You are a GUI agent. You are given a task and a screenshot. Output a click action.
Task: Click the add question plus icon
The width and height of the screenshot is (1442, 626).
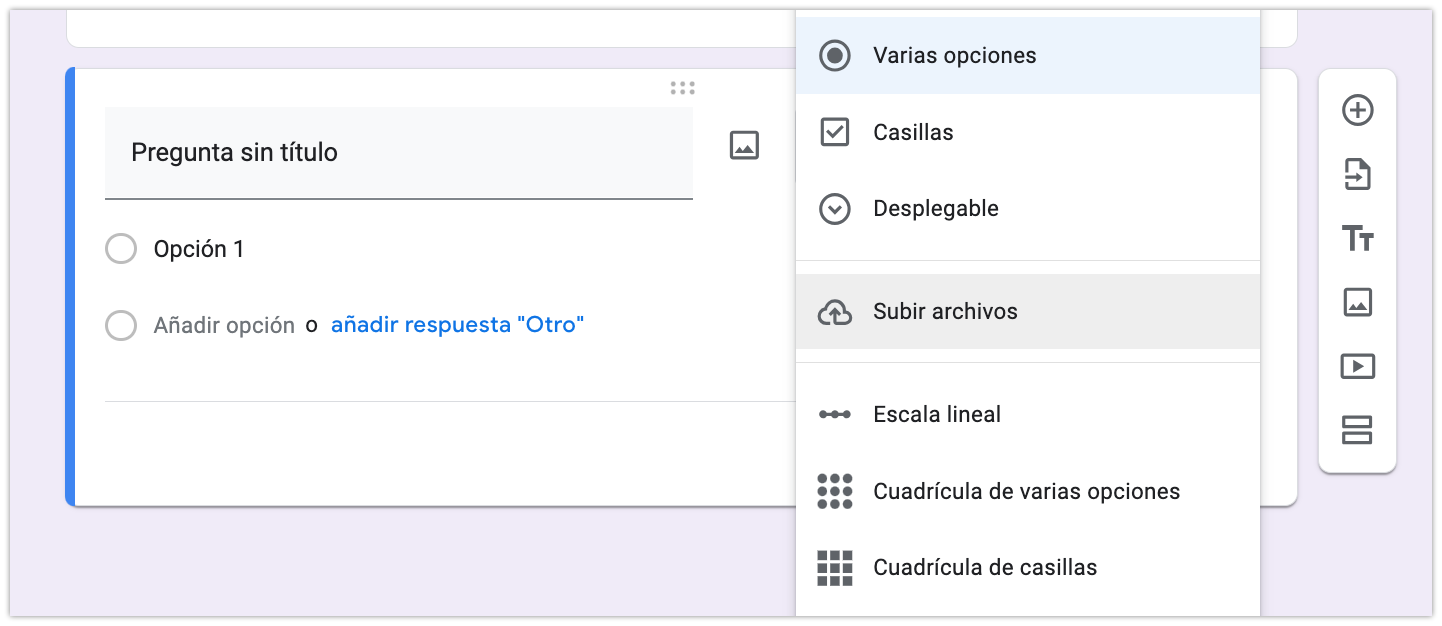coord(1357,110)
